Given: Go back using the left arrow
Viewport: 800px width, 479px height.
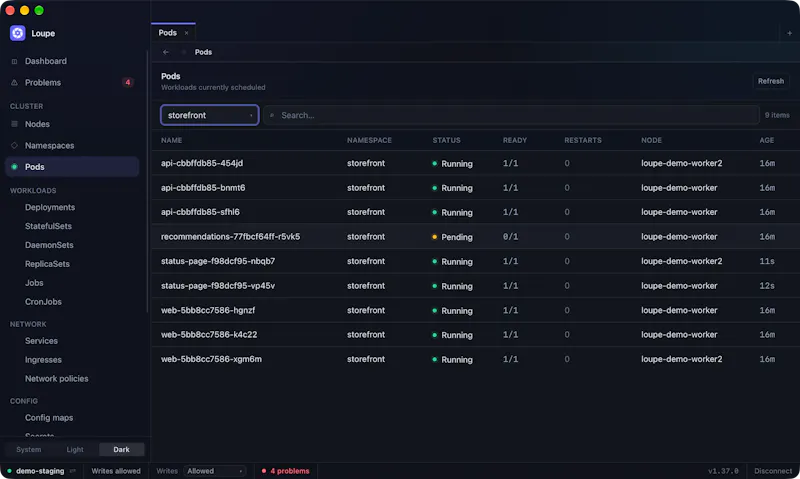Looking at the screenshot, I should coord(166,52).
